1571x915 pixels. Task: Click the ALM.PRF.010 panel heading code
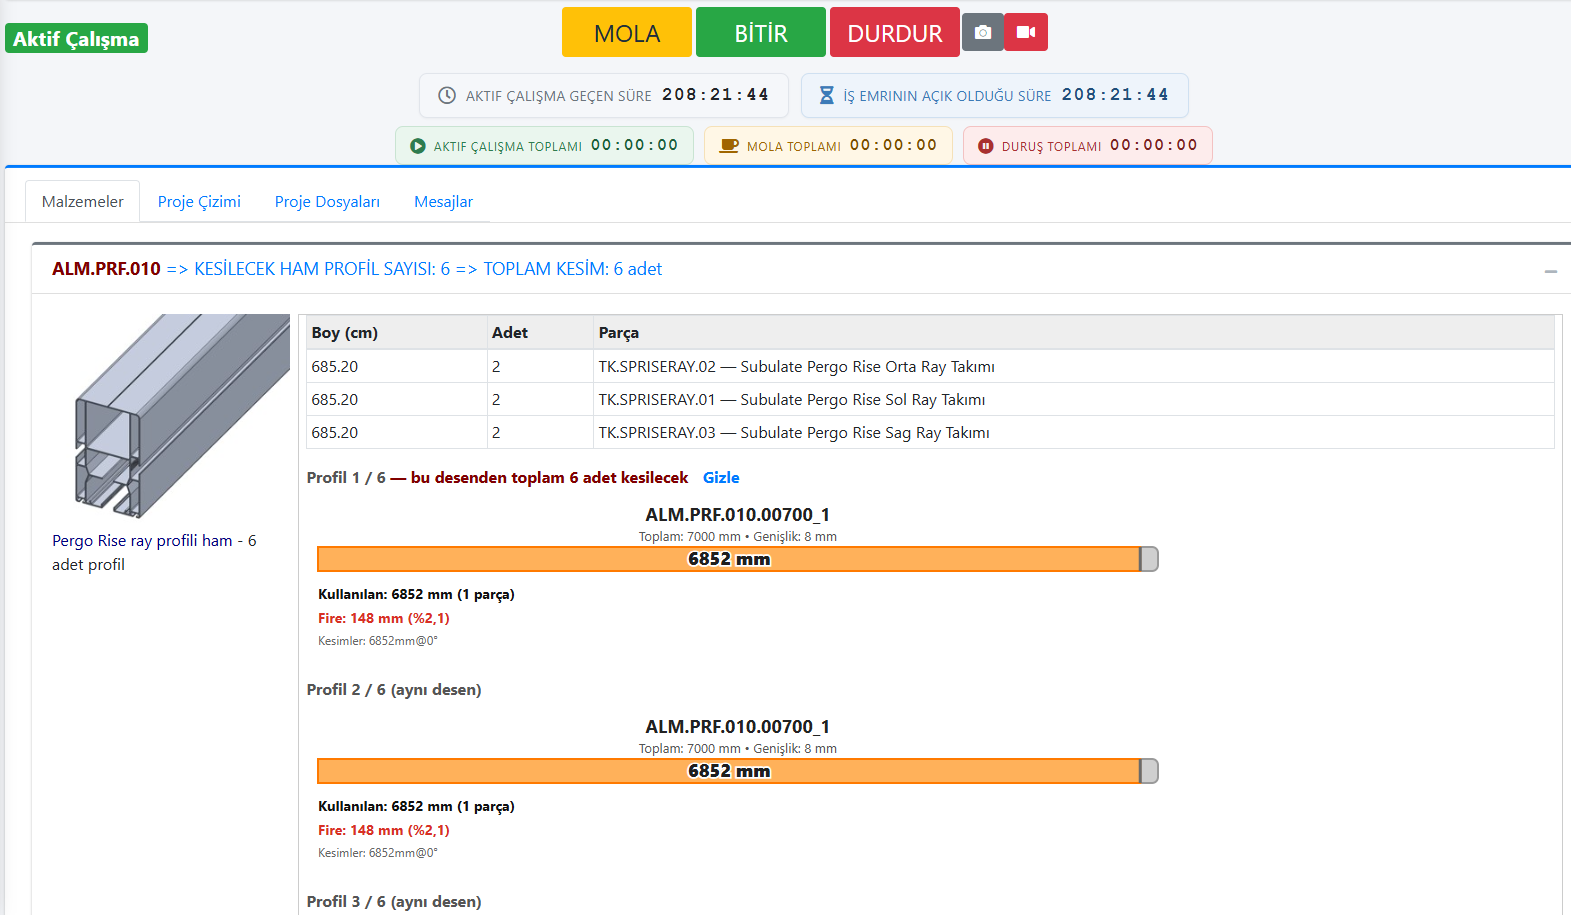point(106,269)
